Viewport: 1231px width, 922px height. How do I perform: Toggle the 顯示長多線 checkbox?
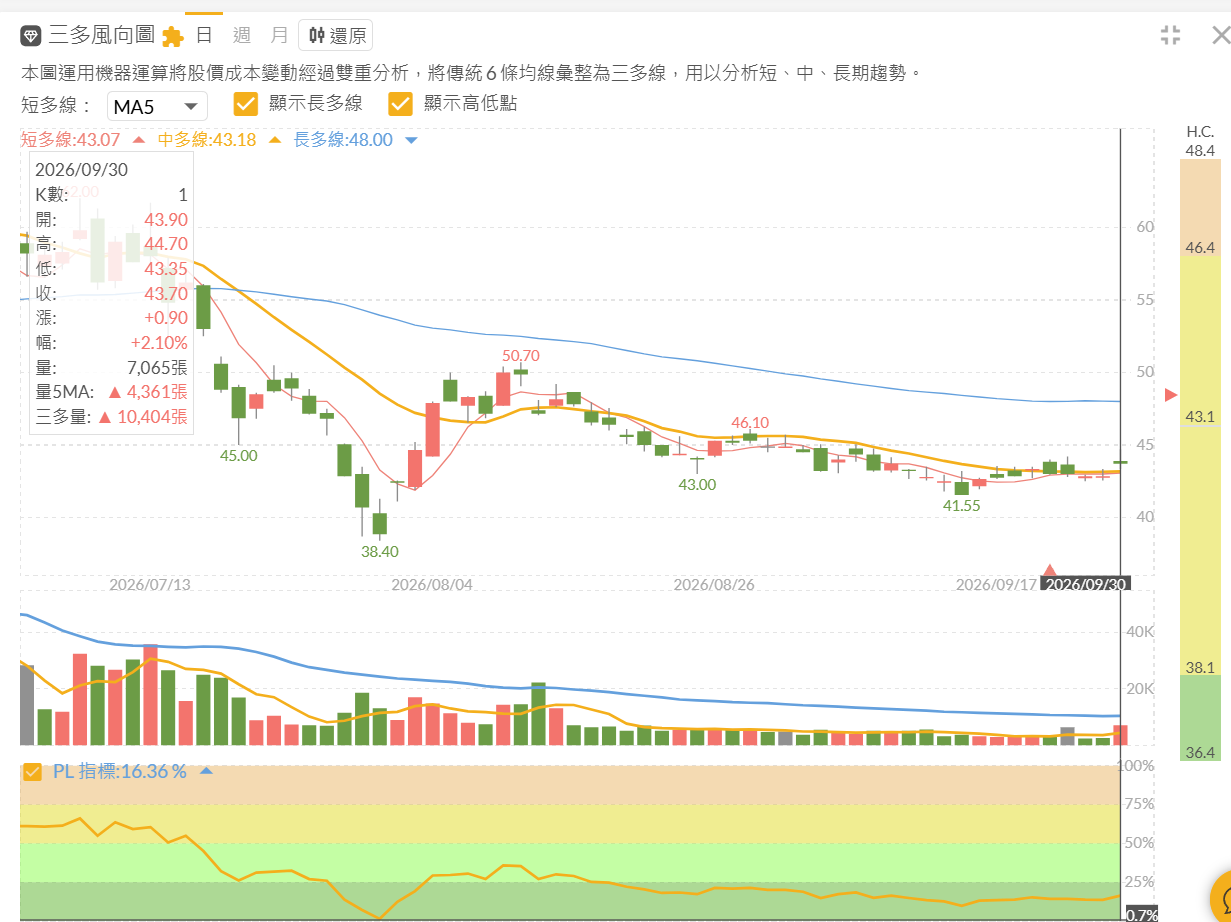[246, 104]
